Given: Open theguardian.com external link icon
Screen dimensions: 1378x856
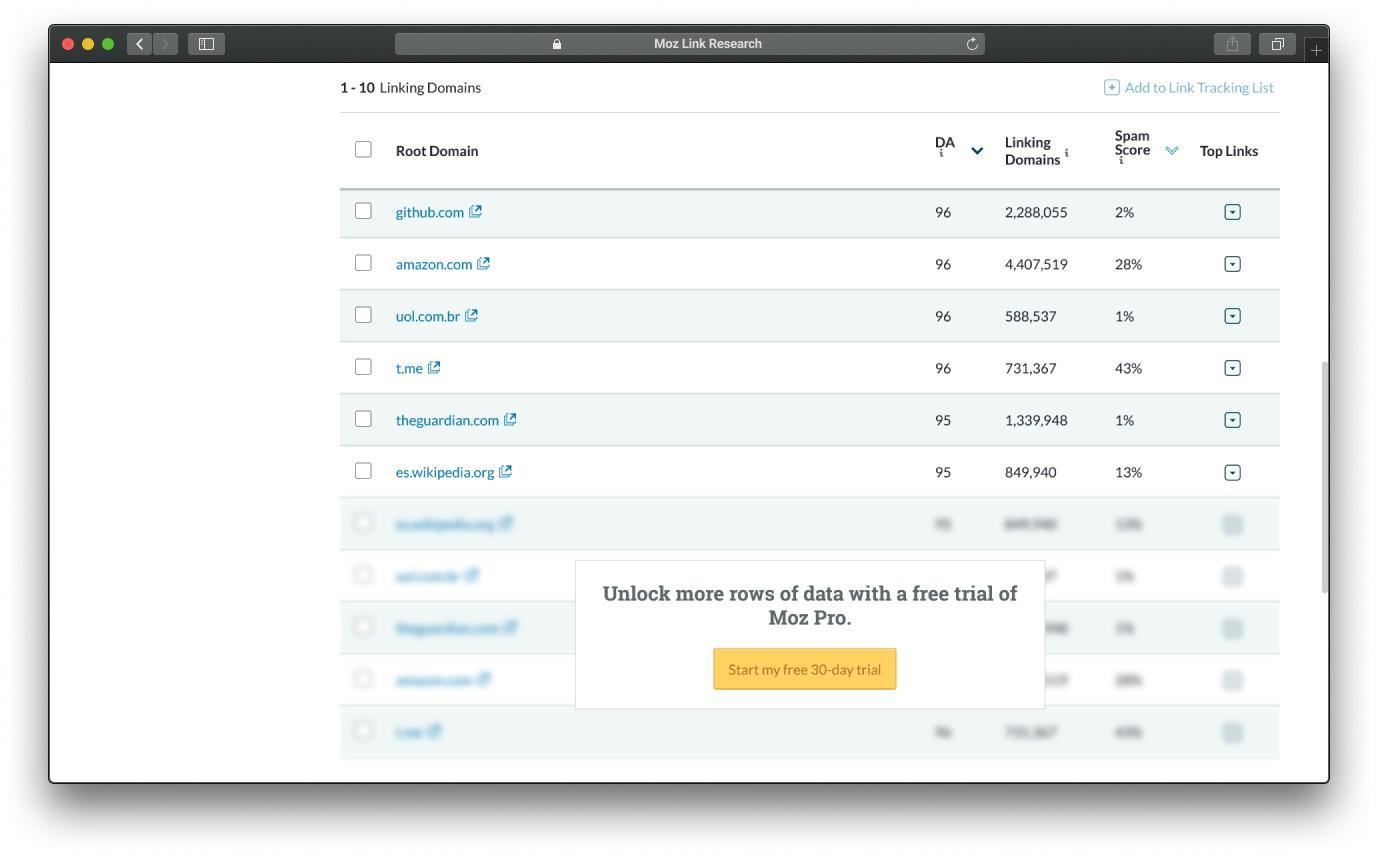Looking at the screenshot, I should [511, 419].
